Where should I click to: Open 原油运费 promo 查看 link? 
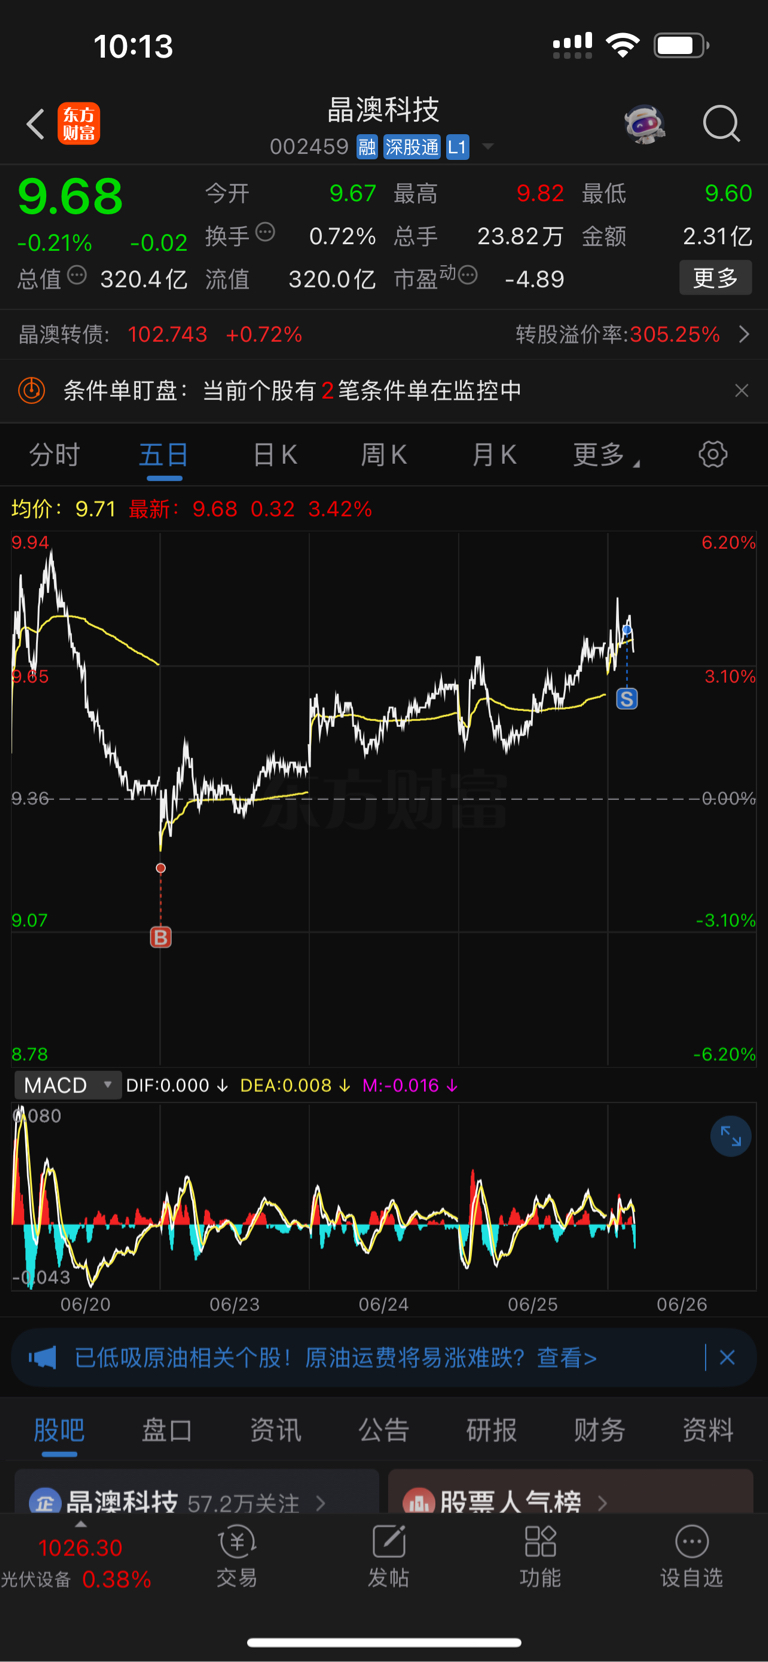coord(566,1357)
